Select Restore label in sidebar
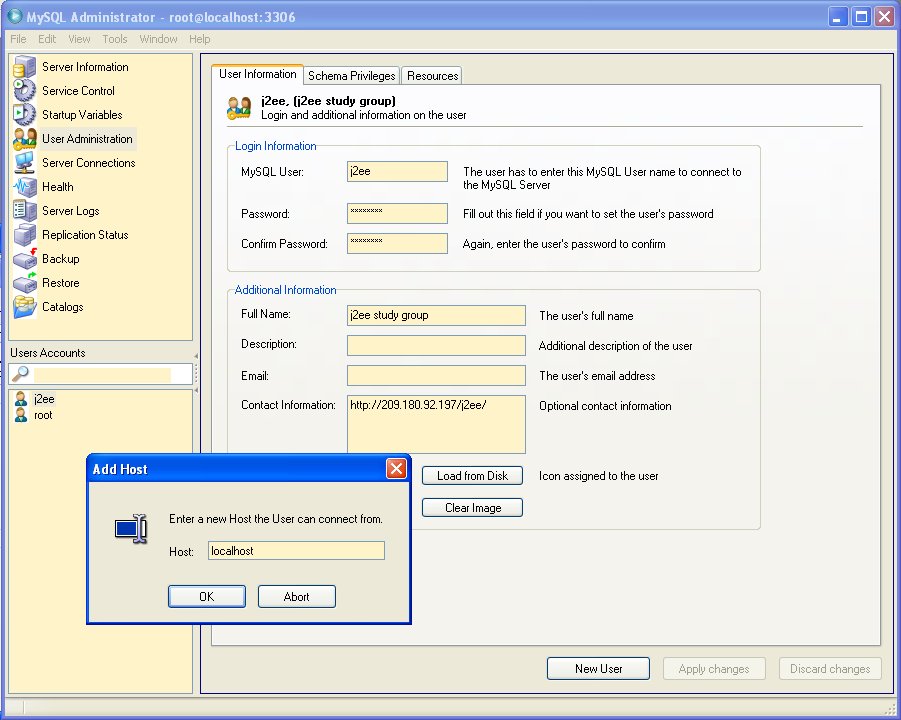901x720 pixels. click(x=60, y=283)
